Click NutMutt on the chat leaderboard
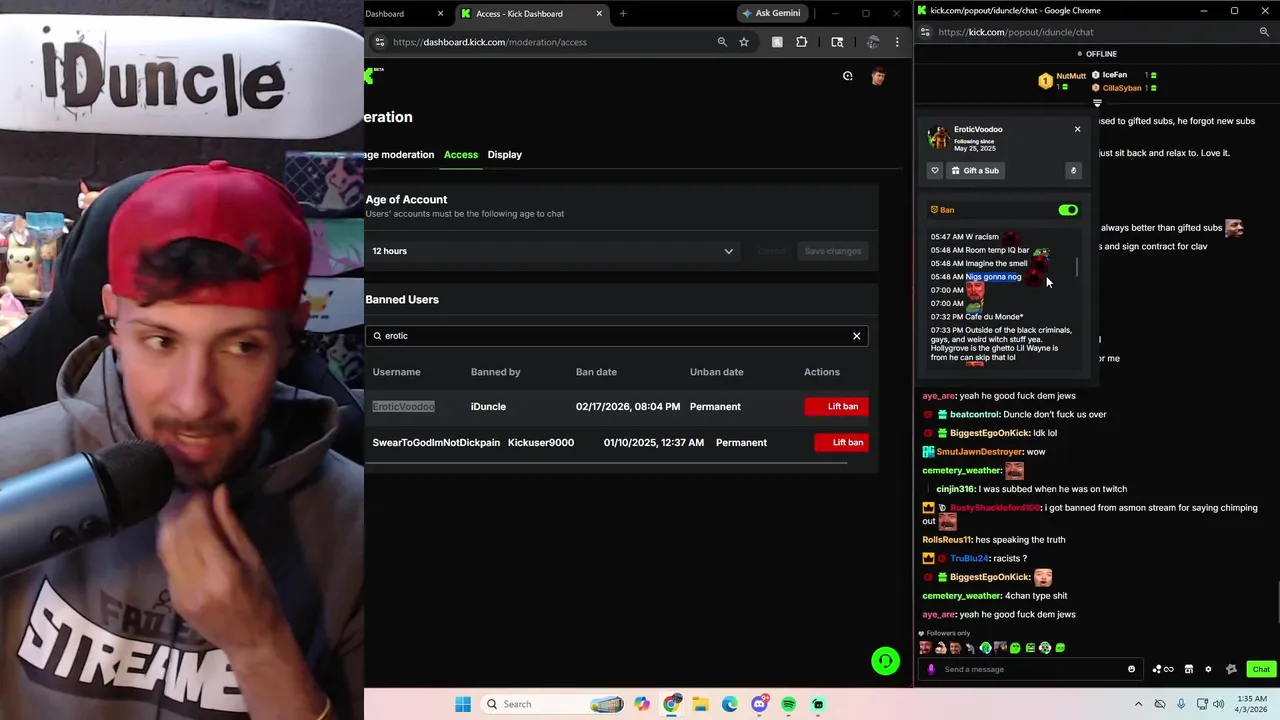The width and height of the screenshot is (1280, 720). point(1071,76)
